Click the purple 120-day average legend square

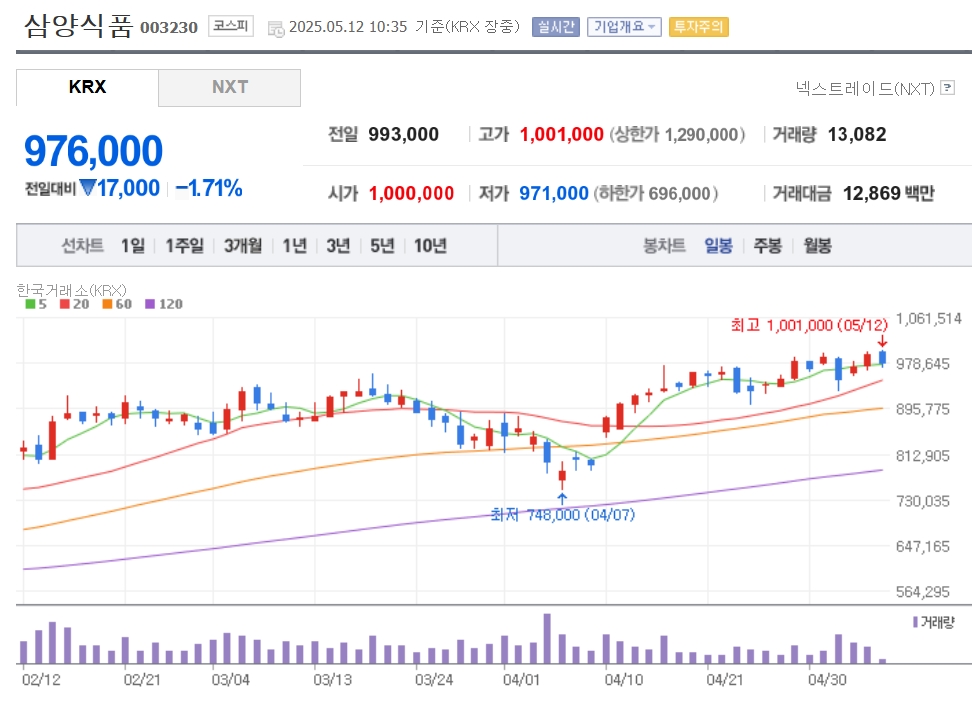pos(149,304)
